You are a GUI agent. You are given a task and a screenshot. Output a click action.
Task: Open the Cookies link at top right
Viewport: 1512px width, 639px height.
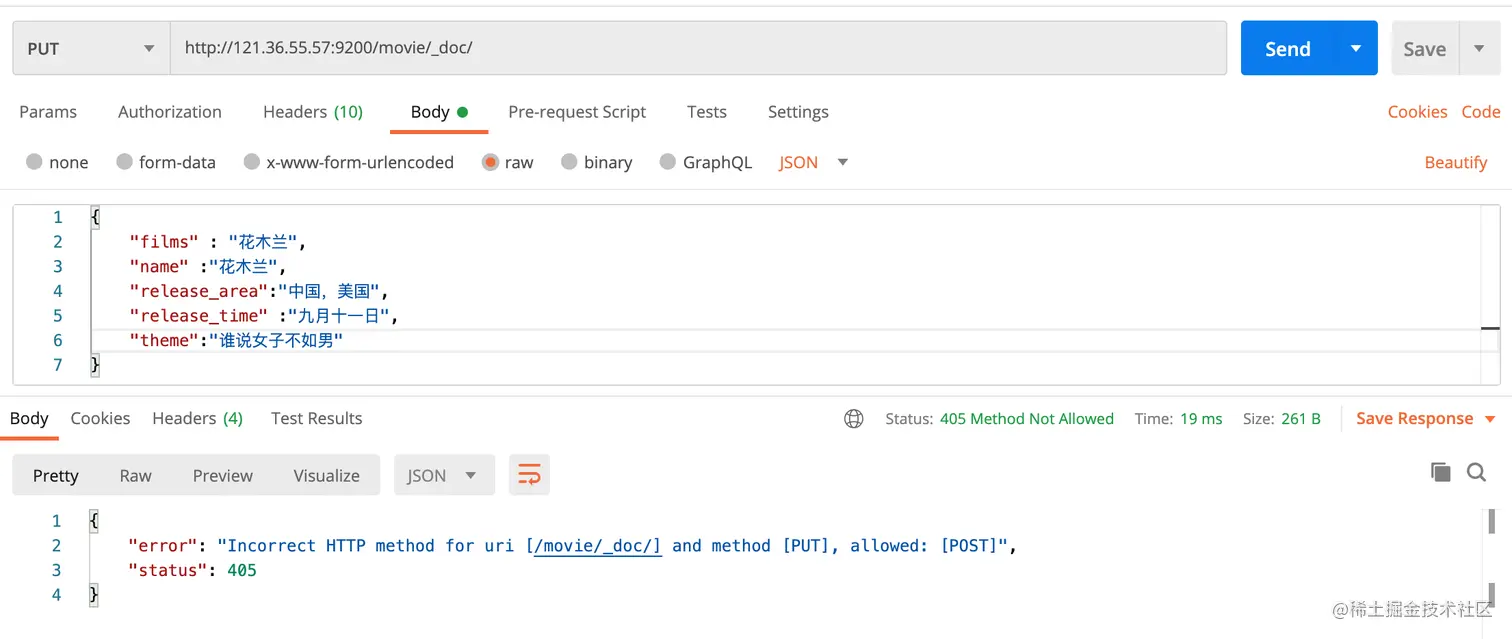(x=1417, y=112)
